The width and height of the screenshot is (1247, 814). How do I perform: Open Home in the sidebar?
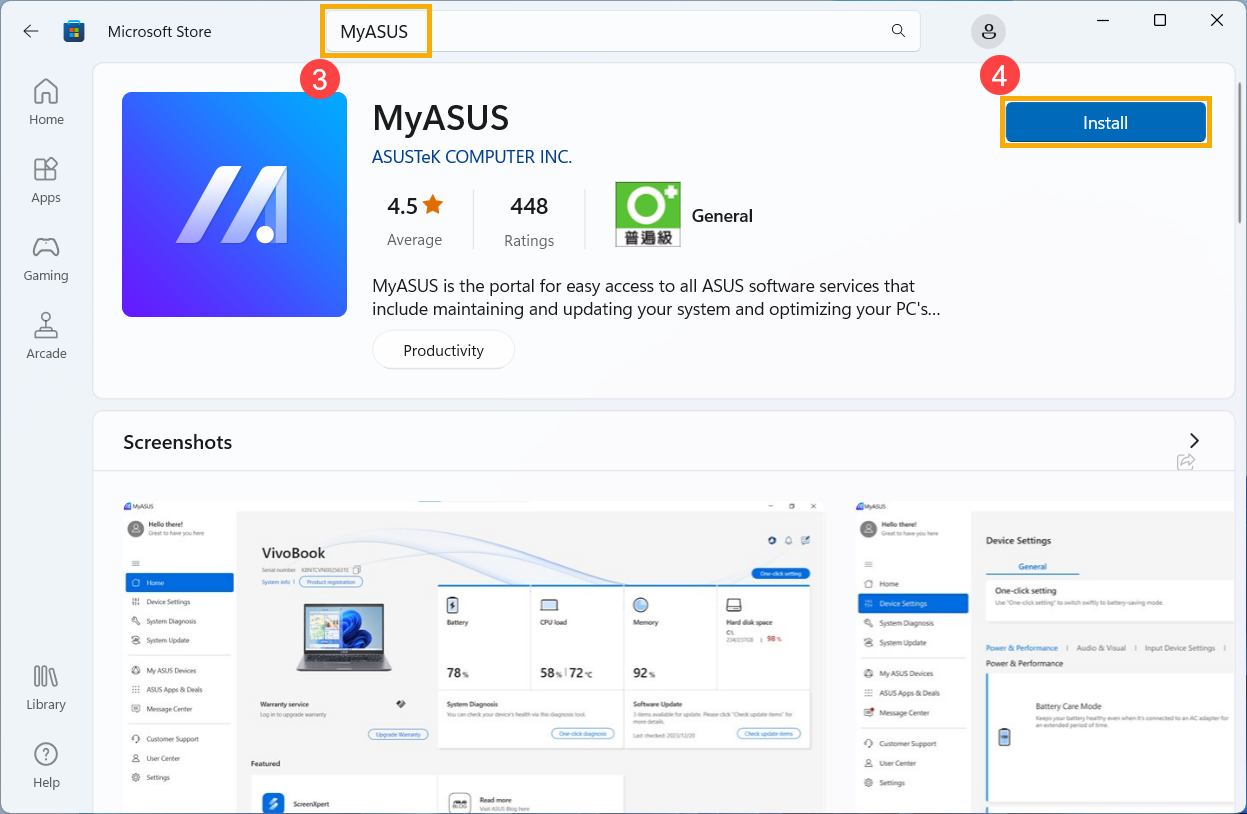(46, 103)
